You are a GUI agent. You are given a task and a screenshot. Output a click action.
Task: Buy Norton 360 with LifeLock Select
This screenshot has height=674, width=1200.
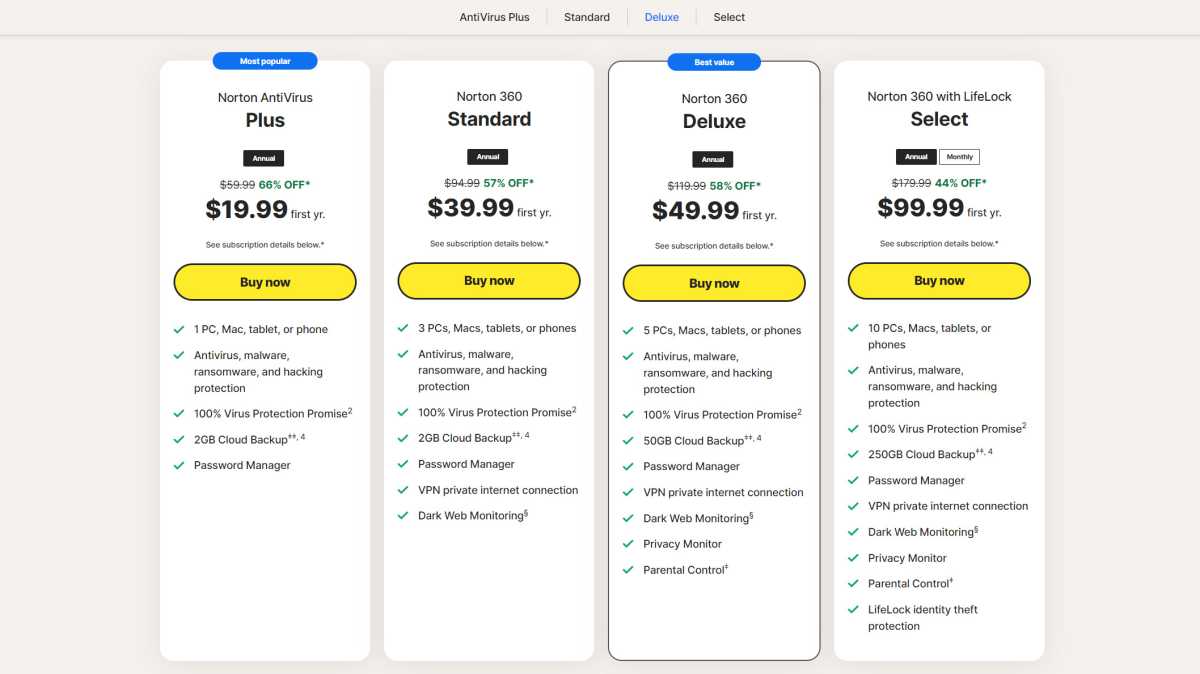939,281
